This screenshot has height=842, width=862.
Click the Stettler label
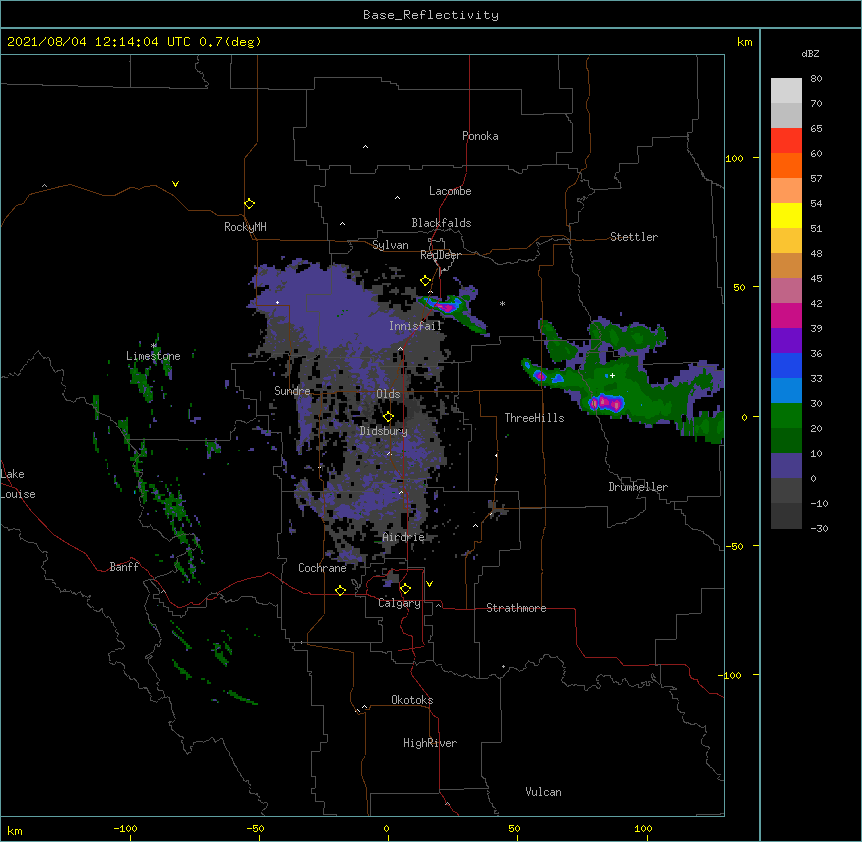pos(634,237)
